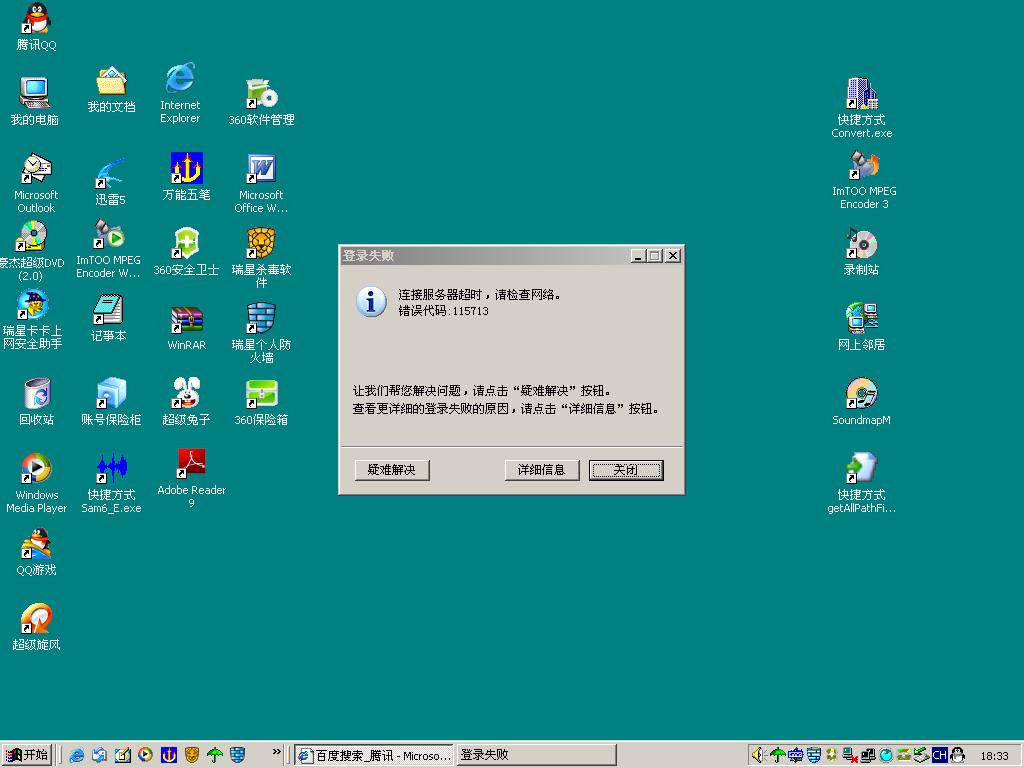
Task: Click the green umbrella Quick Launch icon
Action: coord(215,755)
